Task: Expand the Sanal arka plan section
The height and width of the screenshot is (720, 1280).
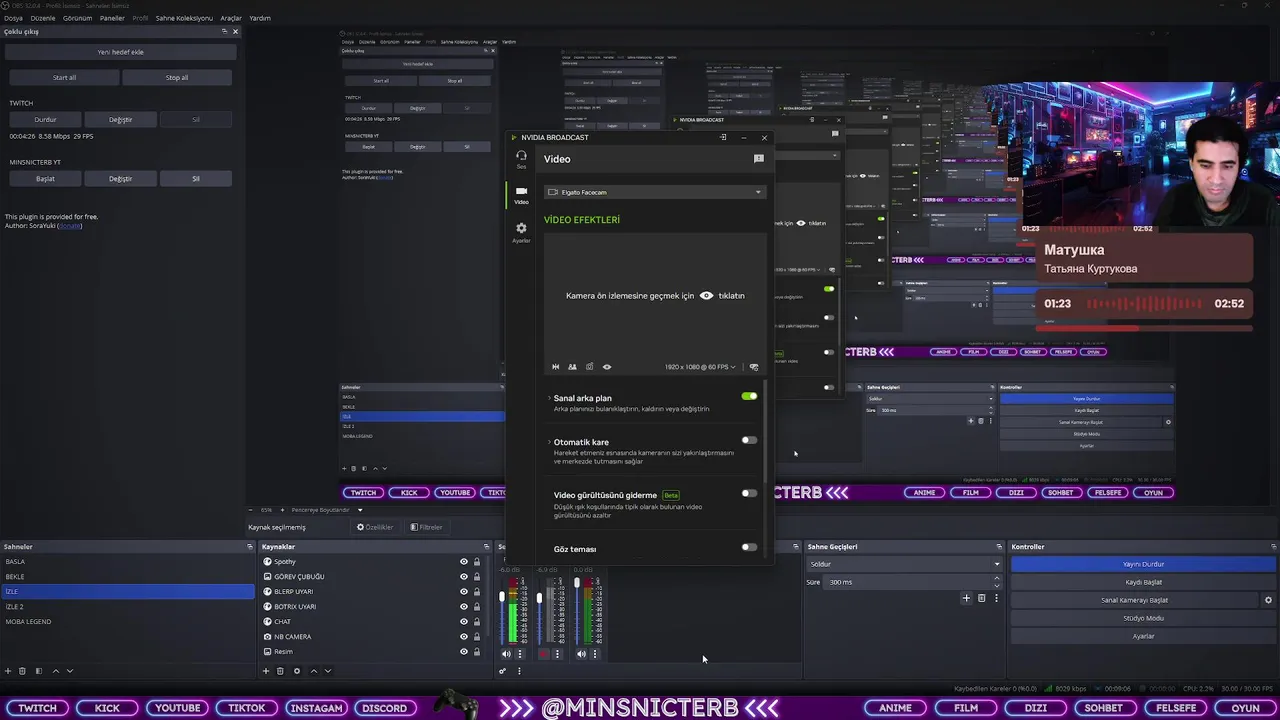Action: point(549,398)
